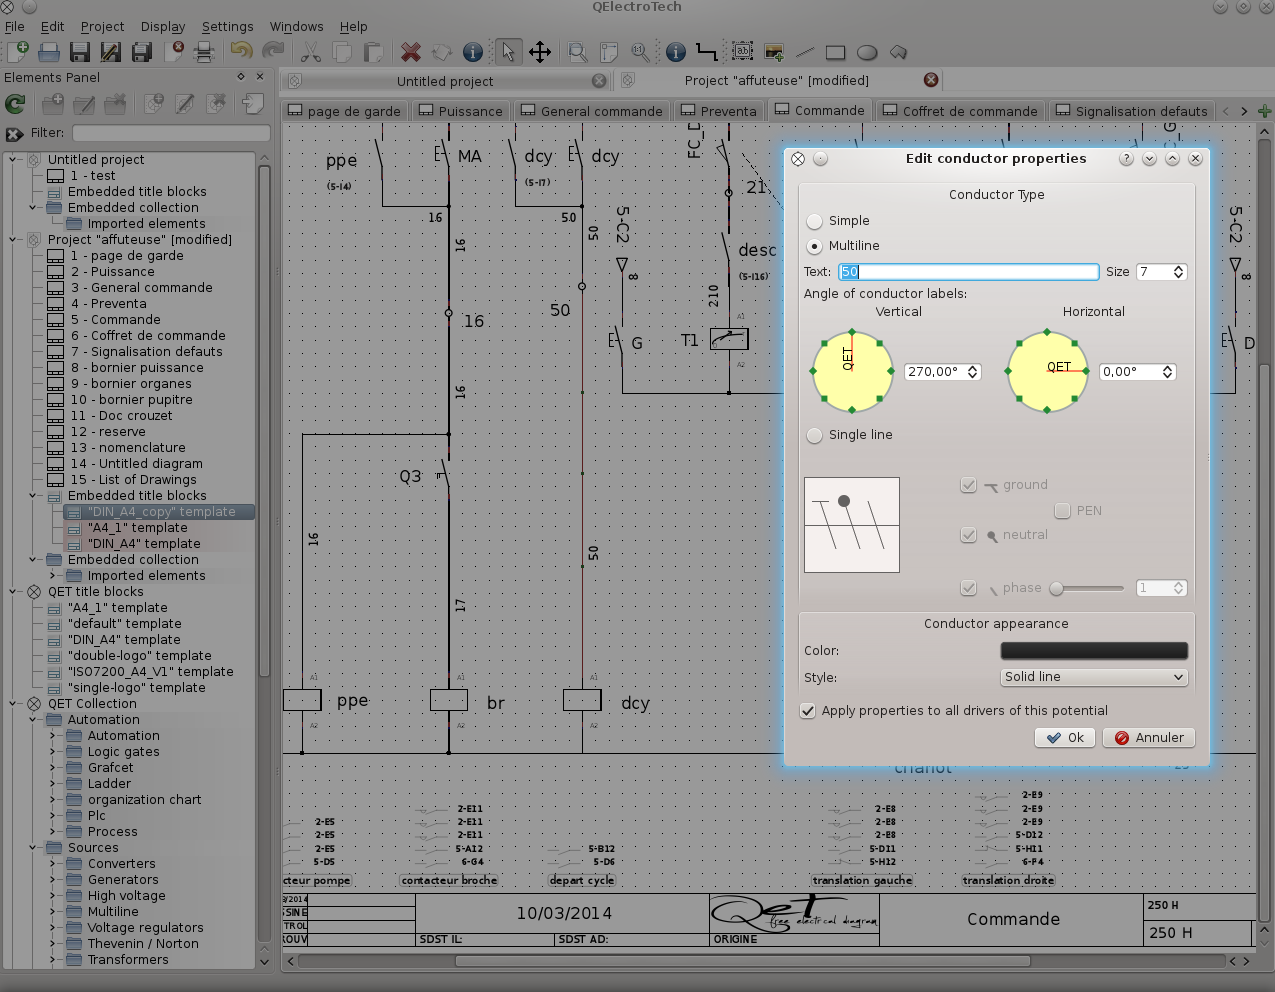Click the red Delete X icon
This screenshot has width=1275, height=992.
pyautogui.click(x=410, y=52)
